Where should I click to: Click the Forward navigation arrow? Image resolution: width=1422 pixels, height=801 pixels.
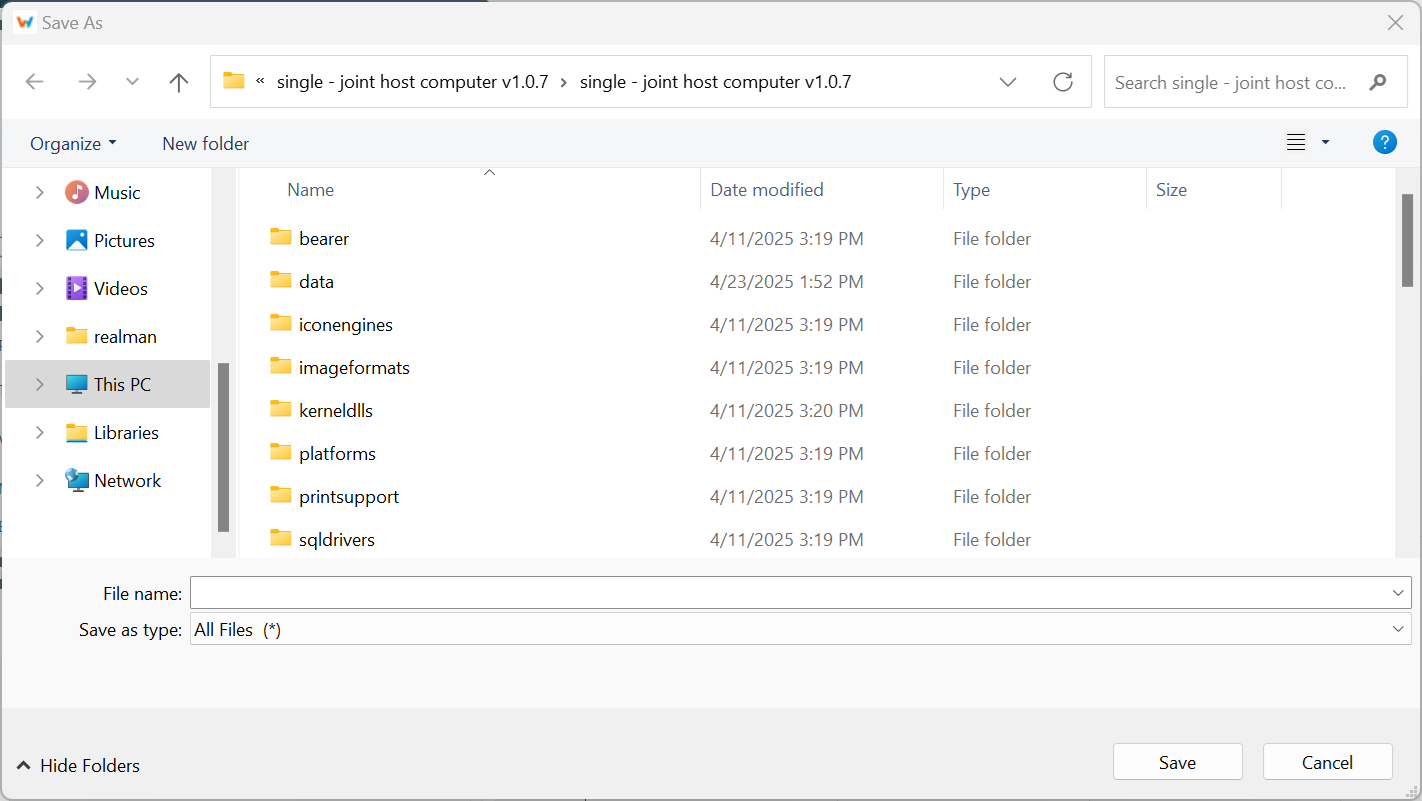(88, 82)
